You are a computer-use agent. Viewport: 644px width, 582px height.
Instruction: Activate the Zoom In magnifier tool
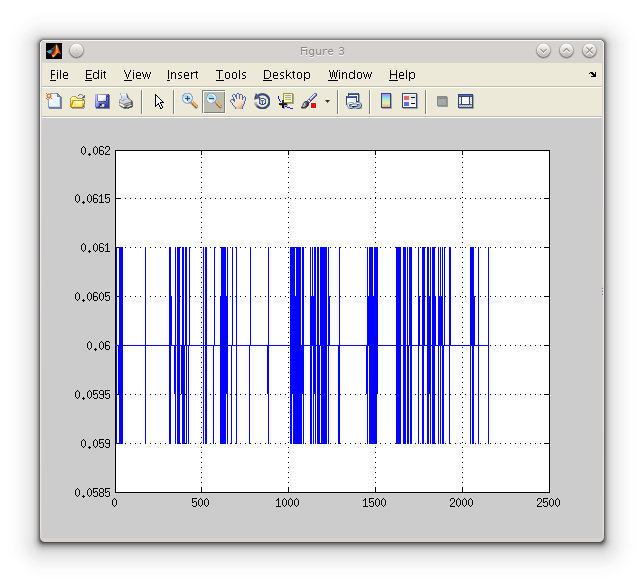(190, 101)
